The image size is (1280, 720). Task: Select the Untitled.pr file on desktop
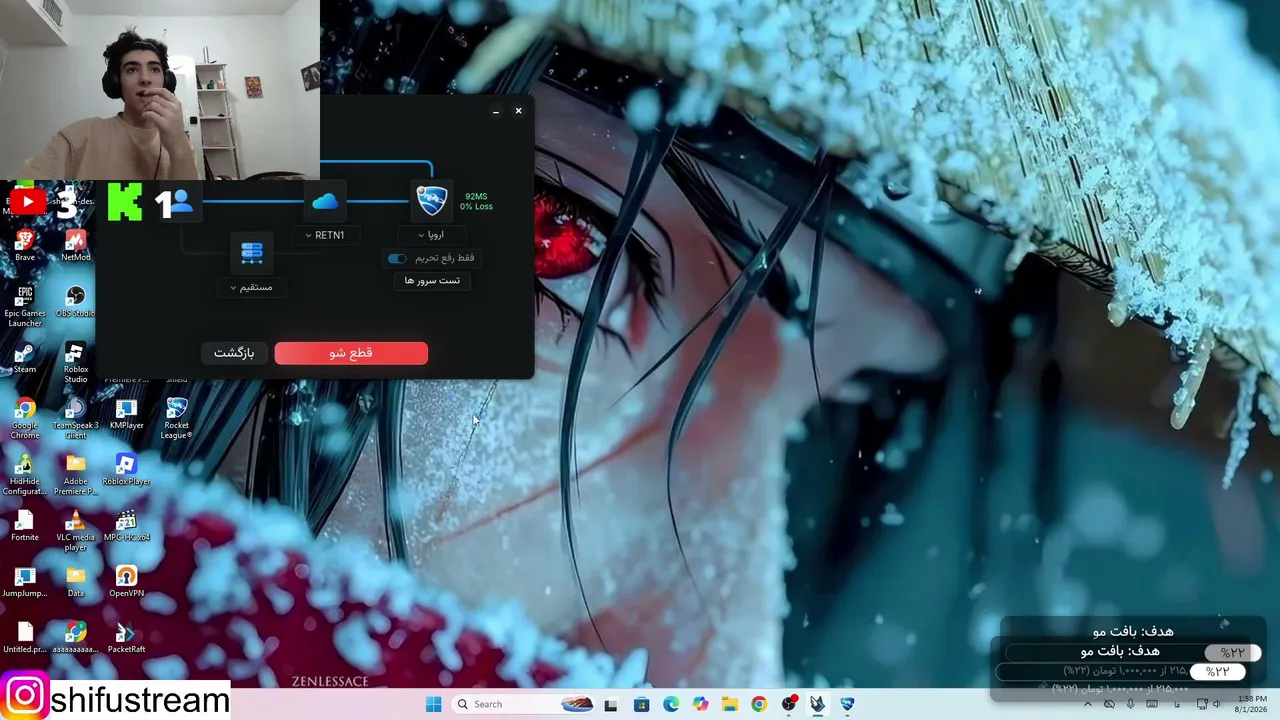(x=25, y=637)
